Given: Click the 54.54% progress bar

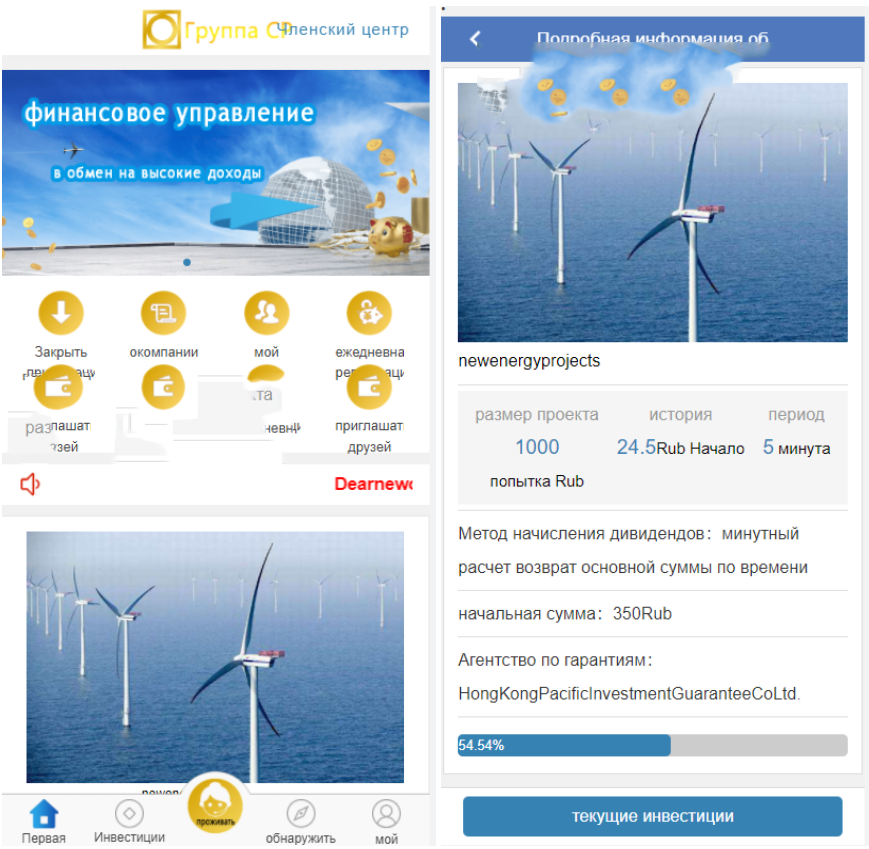Looking at the screenshot, I should (652, 745).
